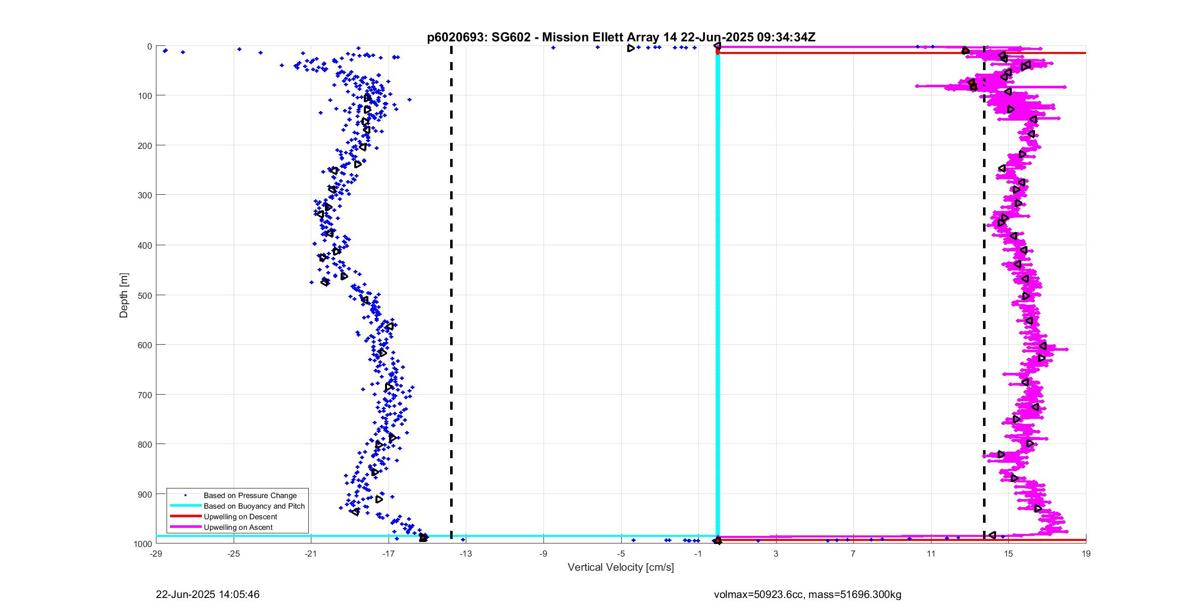Image resolution: width=1200 pixels, height=611 pixels.
Task: Select the 'Vertical Velocity [cm/s]' x-axis label
Action: coord(621,567)
